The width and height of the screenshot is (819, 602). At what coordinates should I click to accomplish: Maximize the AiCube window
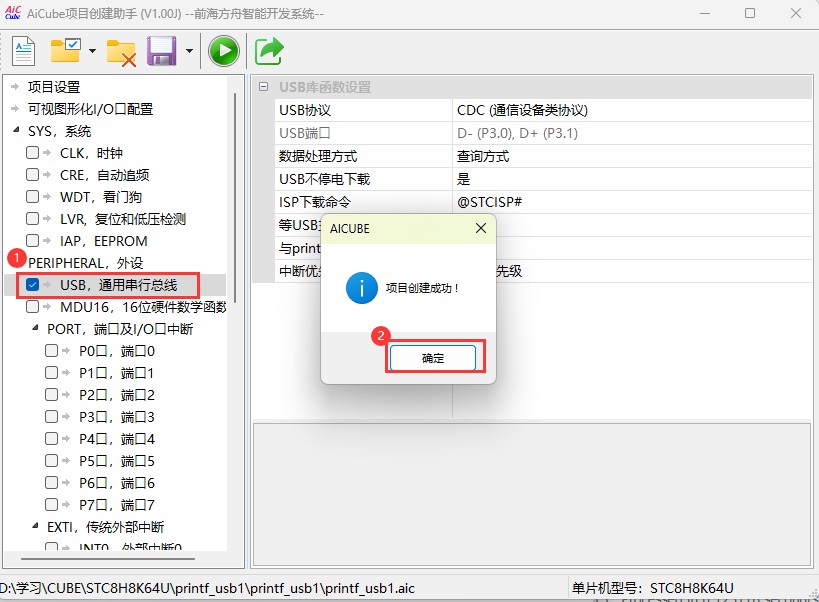[750, 13]
